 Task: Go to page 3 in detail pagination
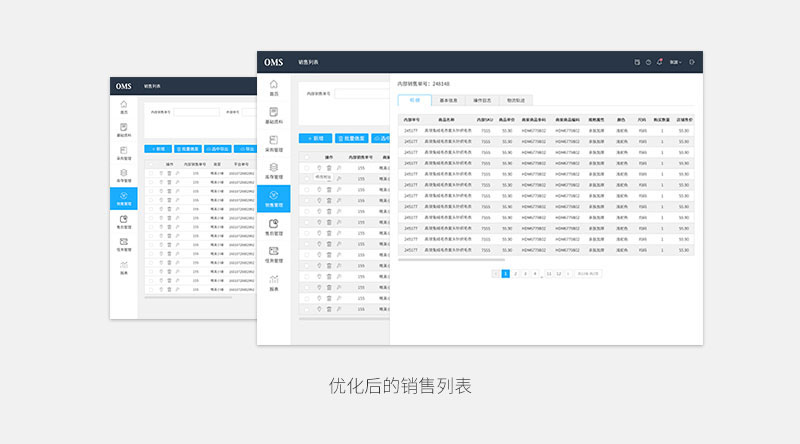click(x=525, y=274)
